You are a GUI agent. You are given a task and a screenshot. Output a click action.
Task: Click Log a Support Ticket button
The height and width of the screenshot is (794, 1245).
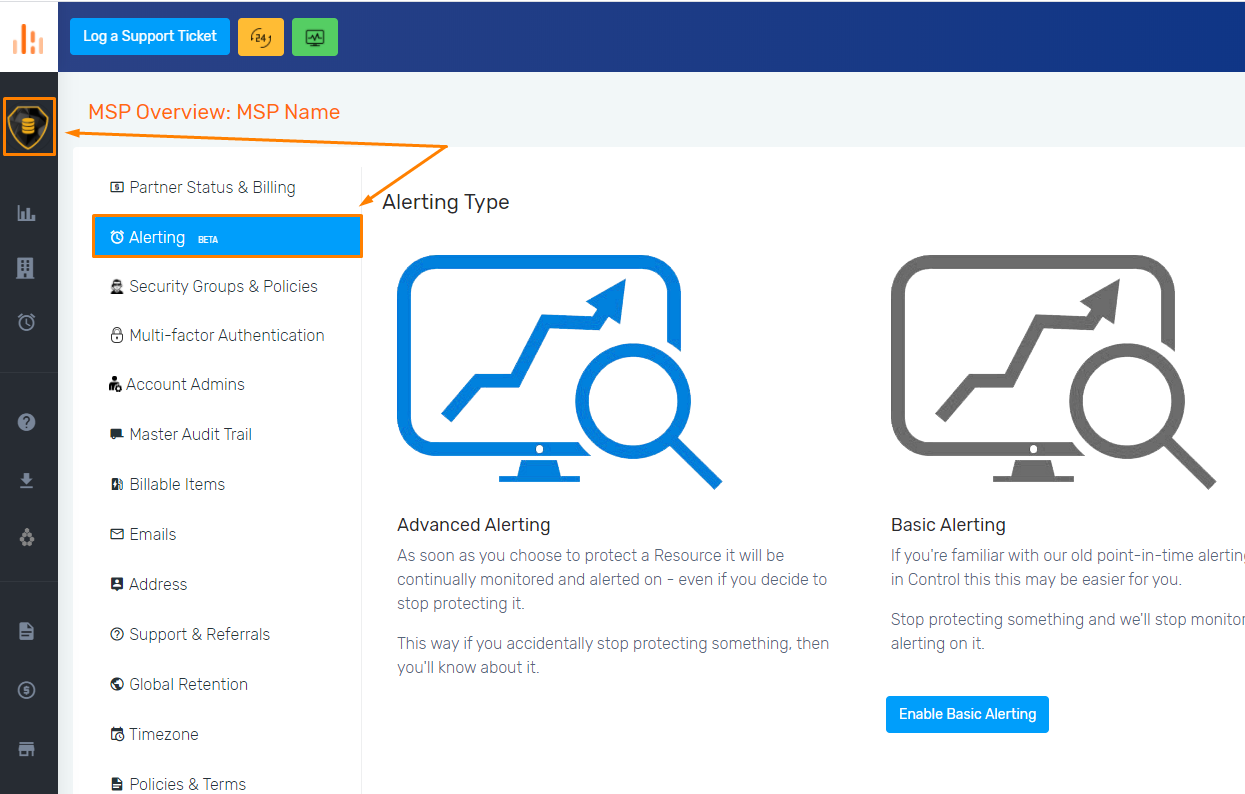click(x=150, y=36)
